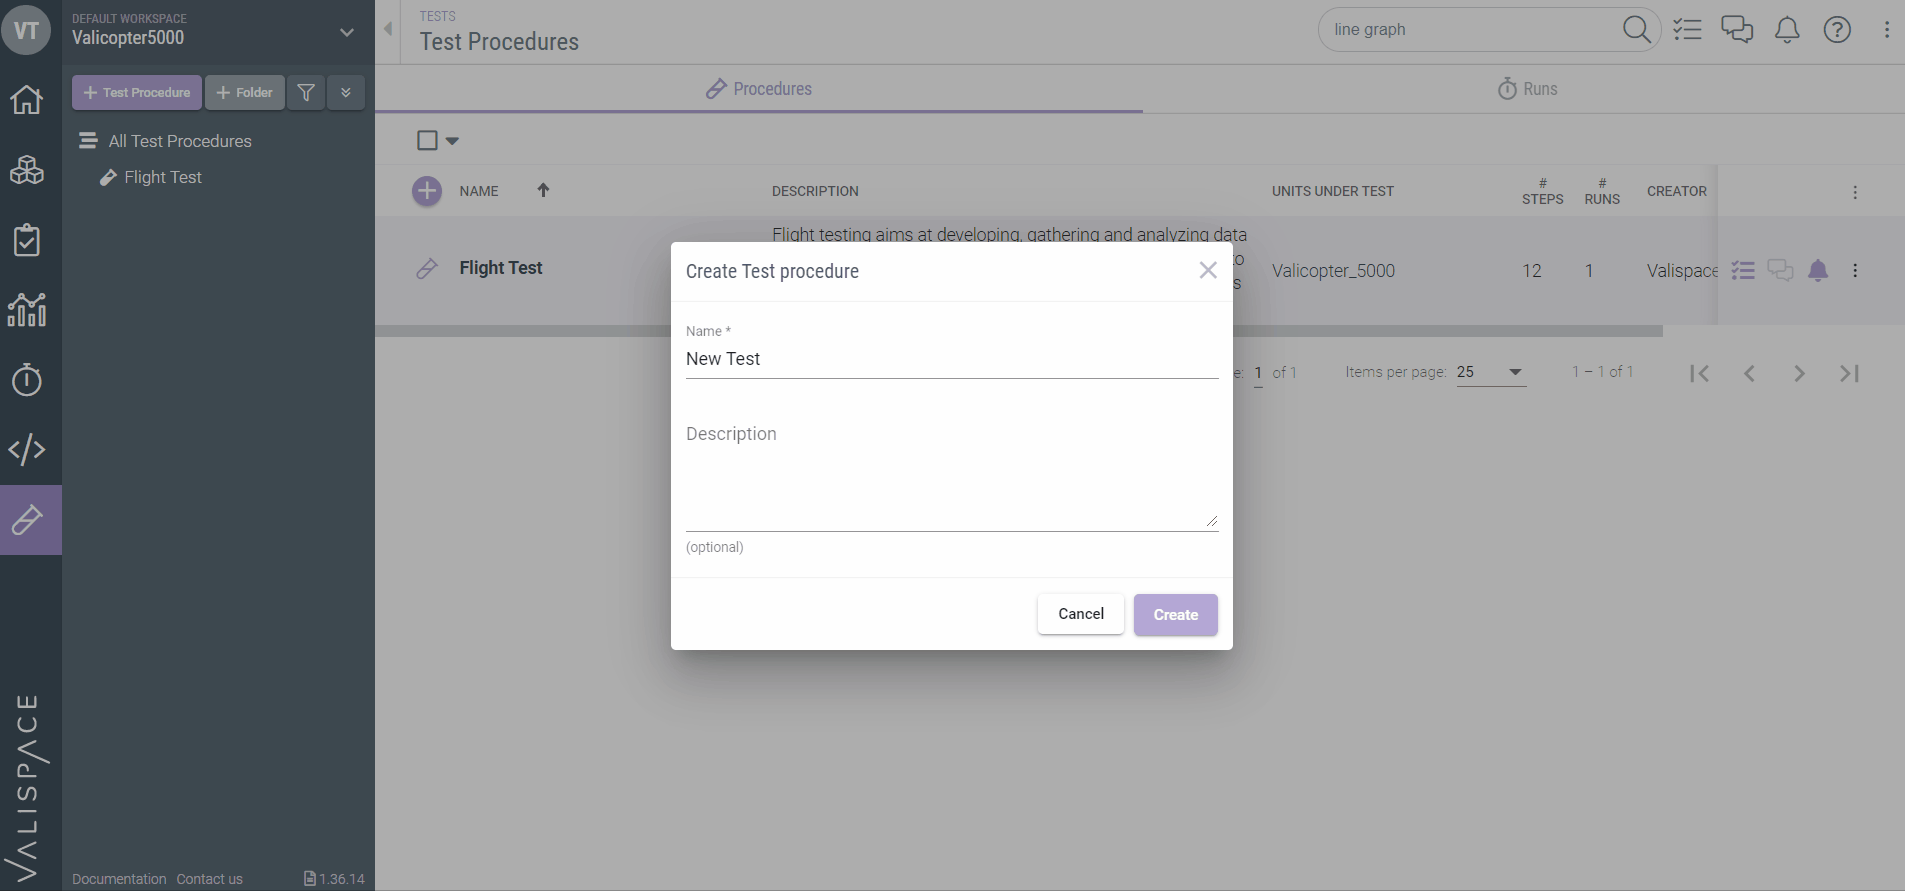Click the Description text area
Screen dimensions: 1905x891
pos(951,475)
